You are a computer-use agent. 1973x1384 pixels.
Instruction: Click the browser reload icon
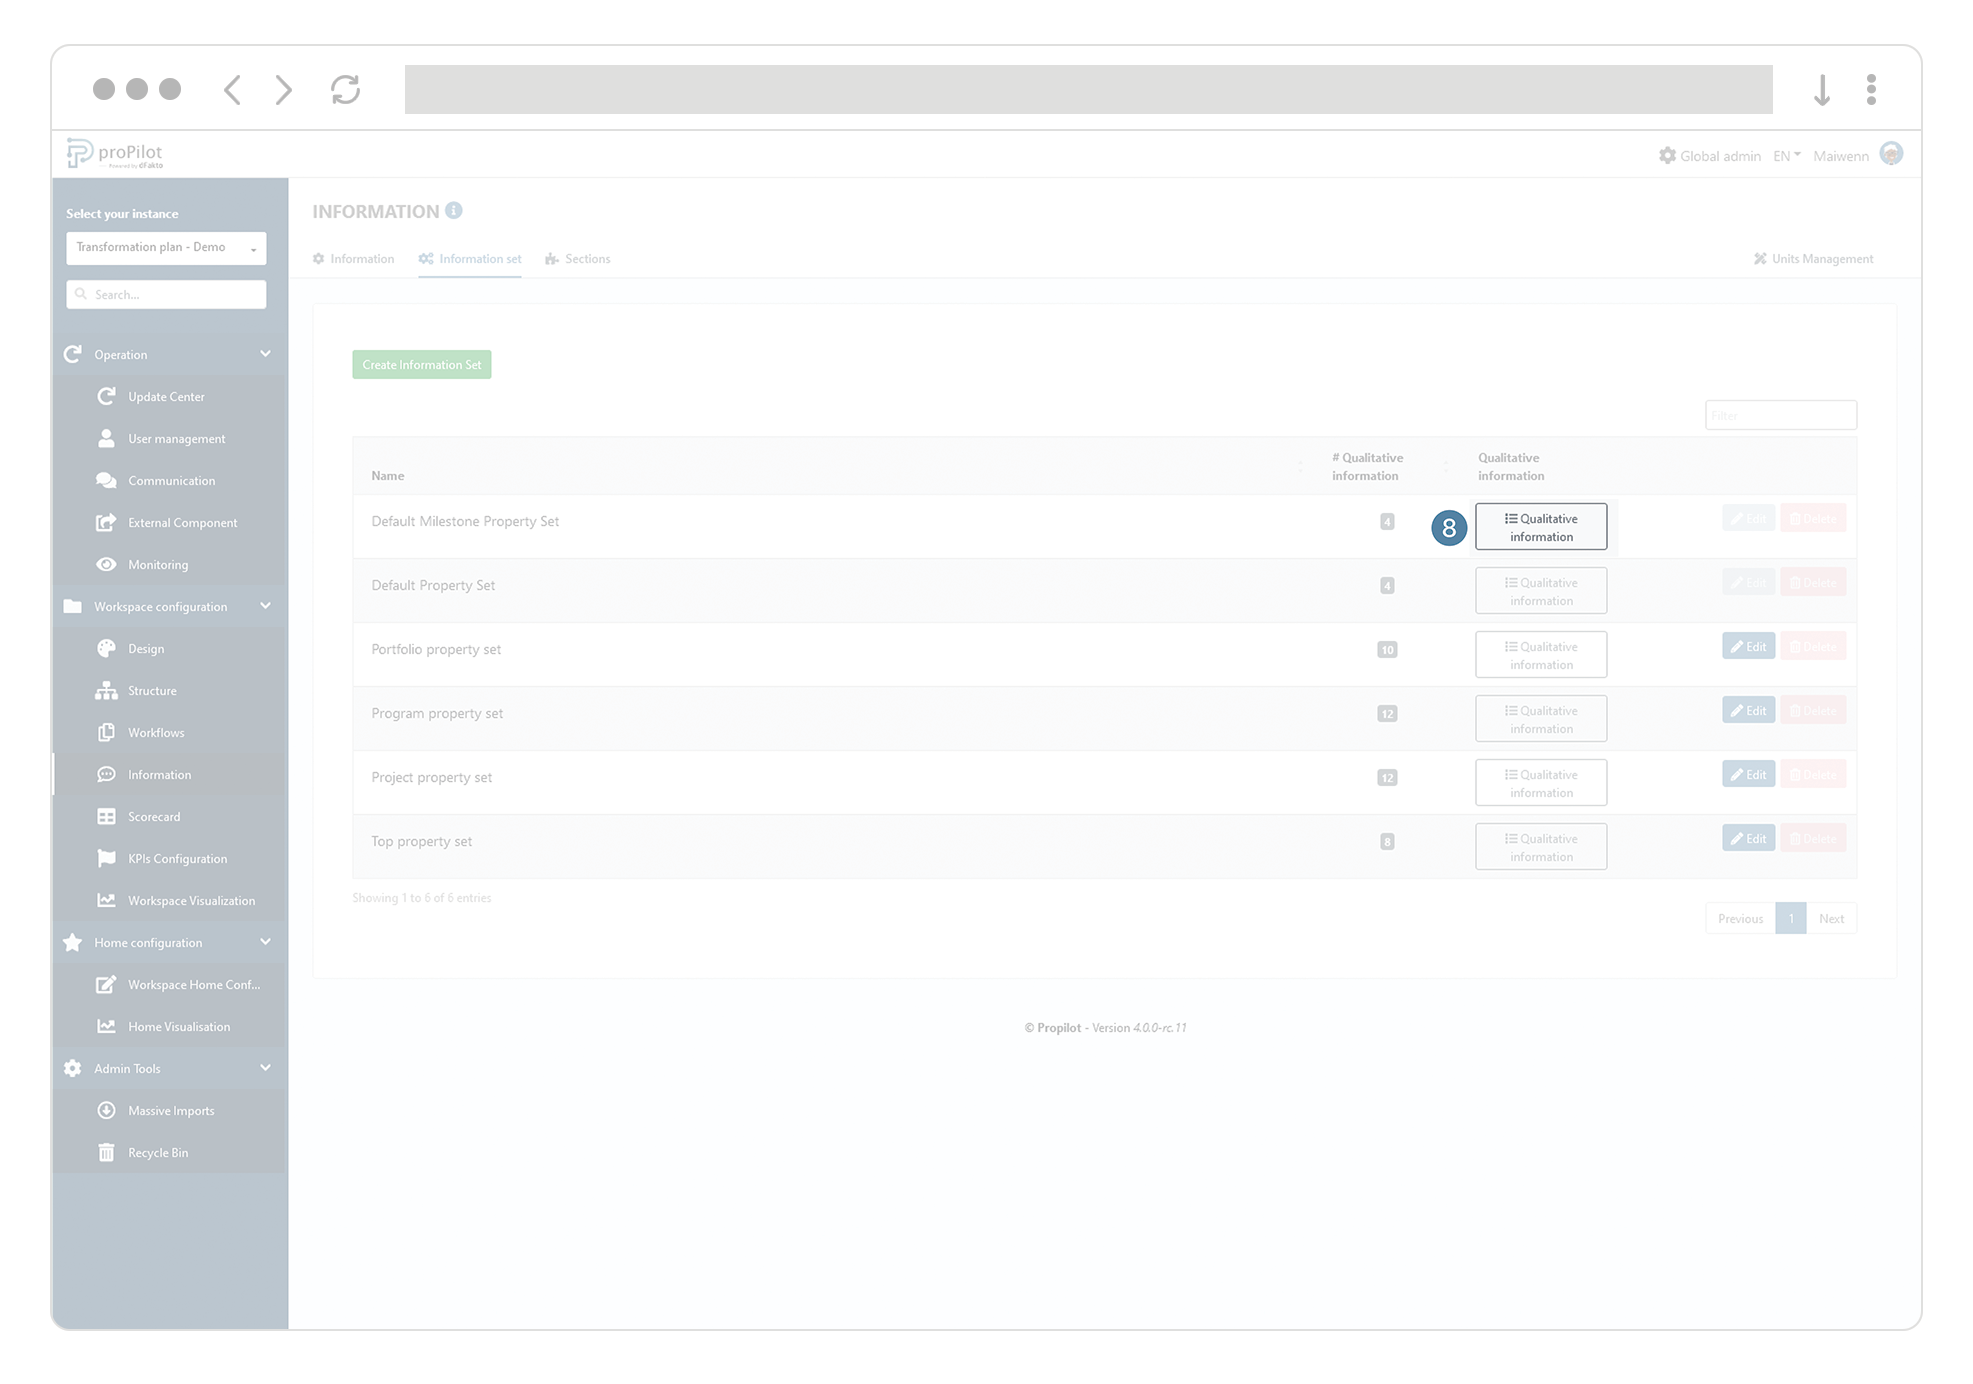345,90
